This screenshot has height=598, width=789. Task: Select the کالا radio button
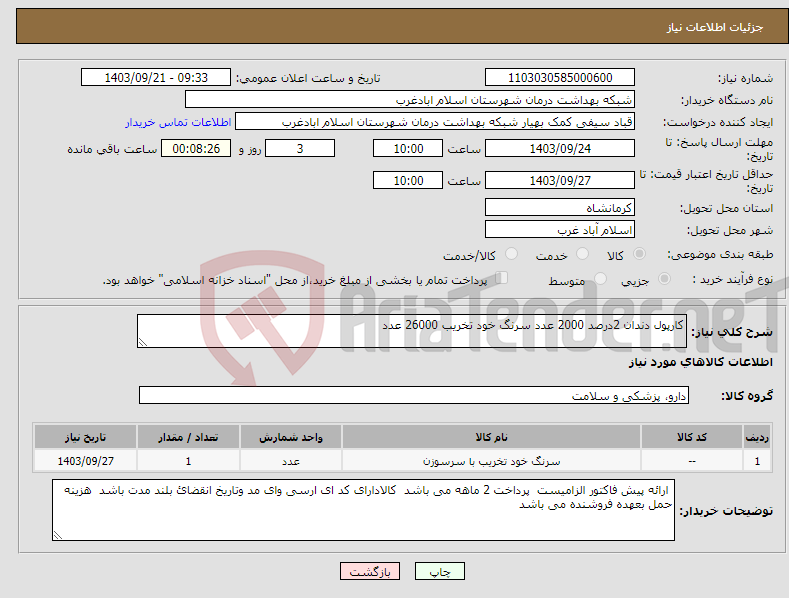tap(639, 254)
